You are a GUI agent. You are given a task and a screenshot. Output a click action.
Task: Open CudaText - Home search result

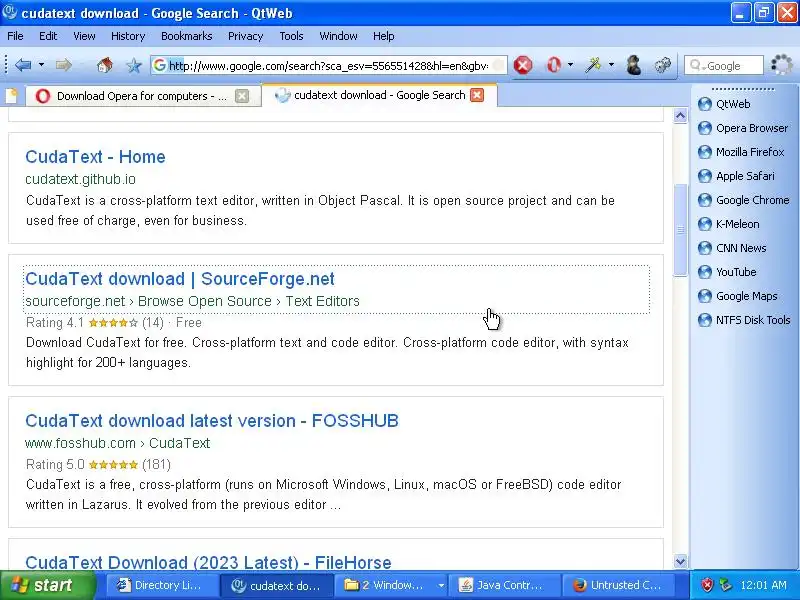click(95, 157)
